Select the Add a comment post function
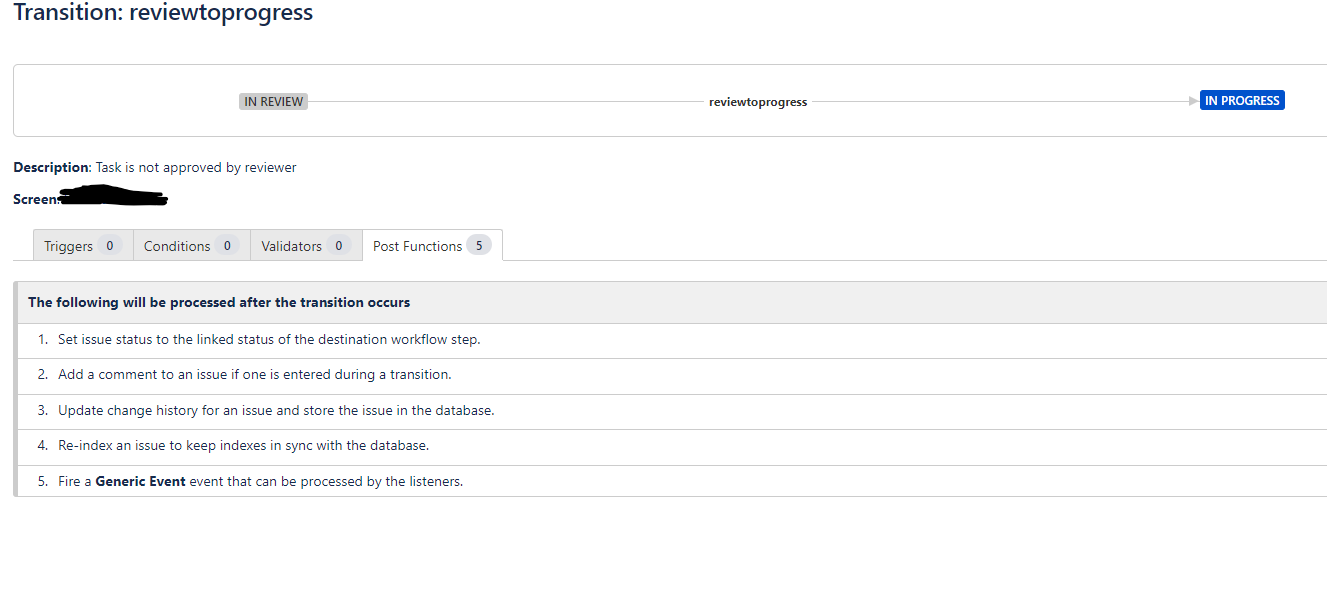Image resolution: width=1327 pixels, height=589 pixels. [672, 375]
